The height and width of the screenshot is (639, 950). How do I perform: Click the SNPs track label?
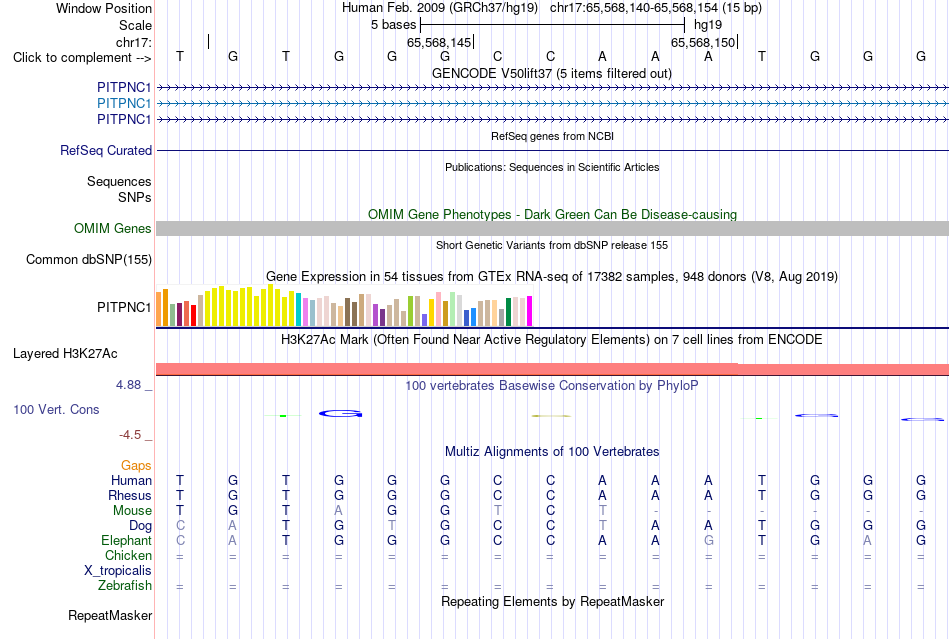click(135, 197)
